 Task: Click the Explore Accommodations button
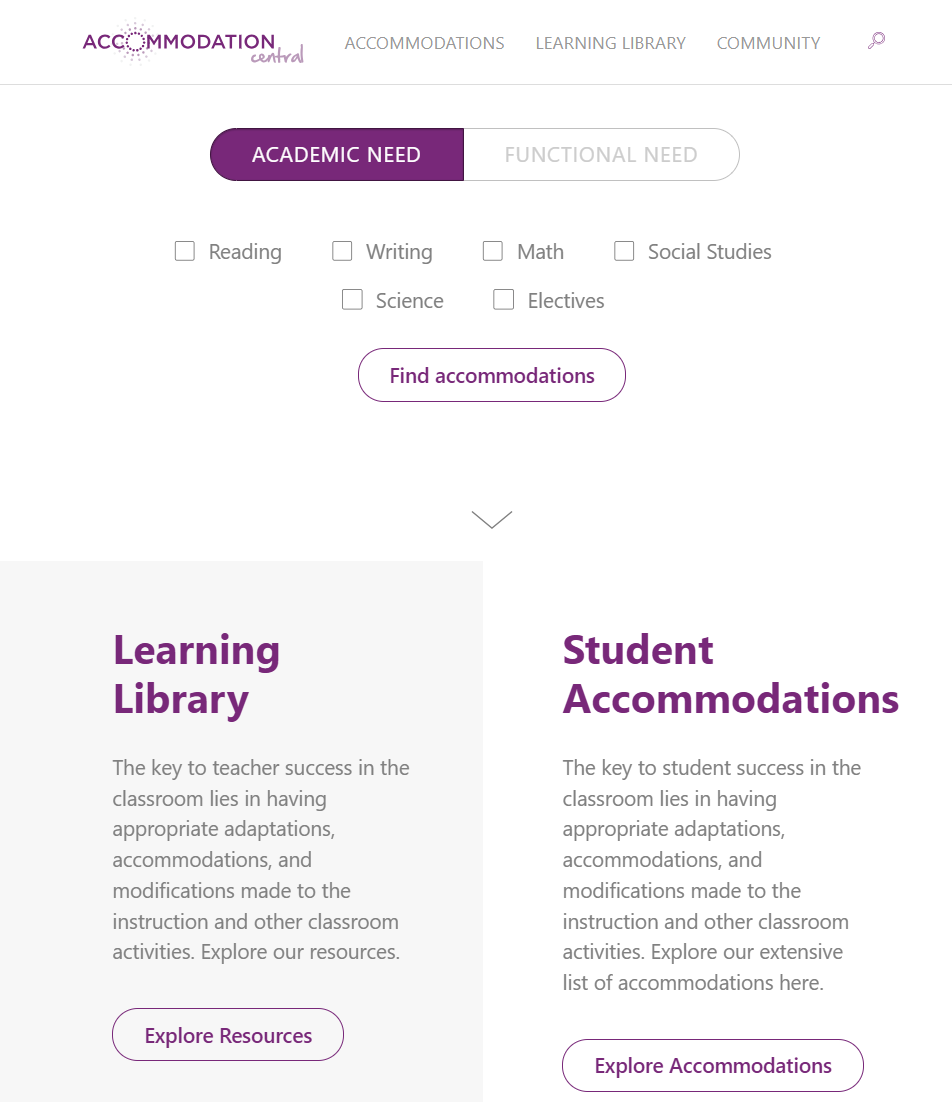[712, 1065]
